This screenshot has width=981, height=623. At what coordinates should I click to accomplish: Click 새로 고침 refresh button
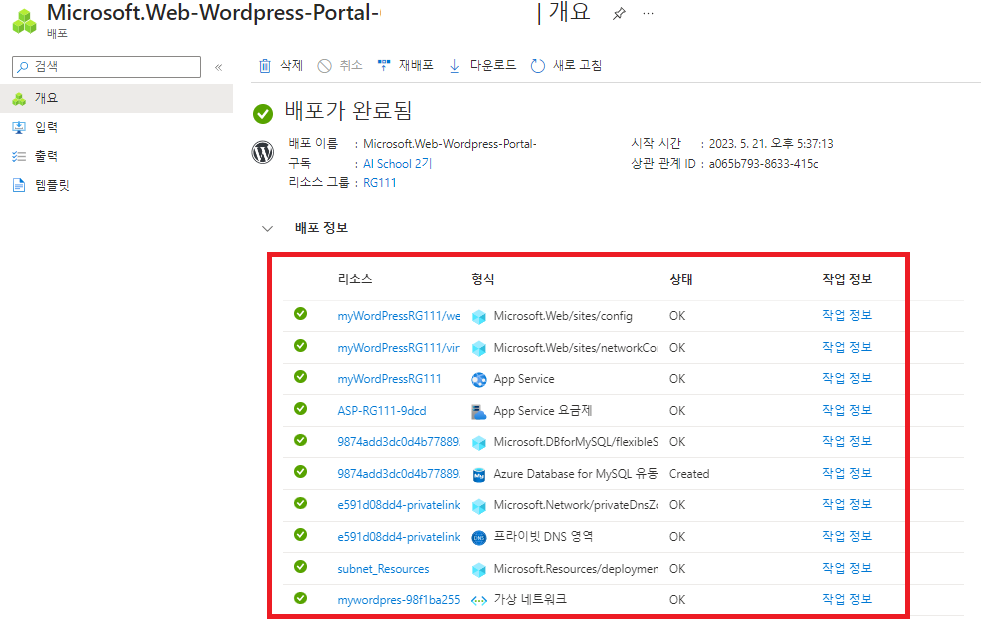click(x=566, y=65)
